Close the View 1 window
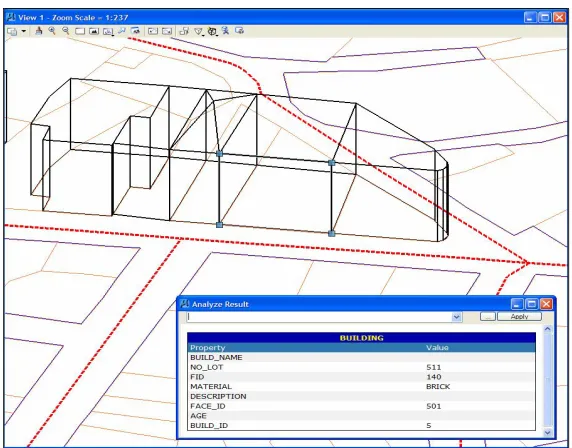Screen dimensions: 572x448 click(559, 17)
